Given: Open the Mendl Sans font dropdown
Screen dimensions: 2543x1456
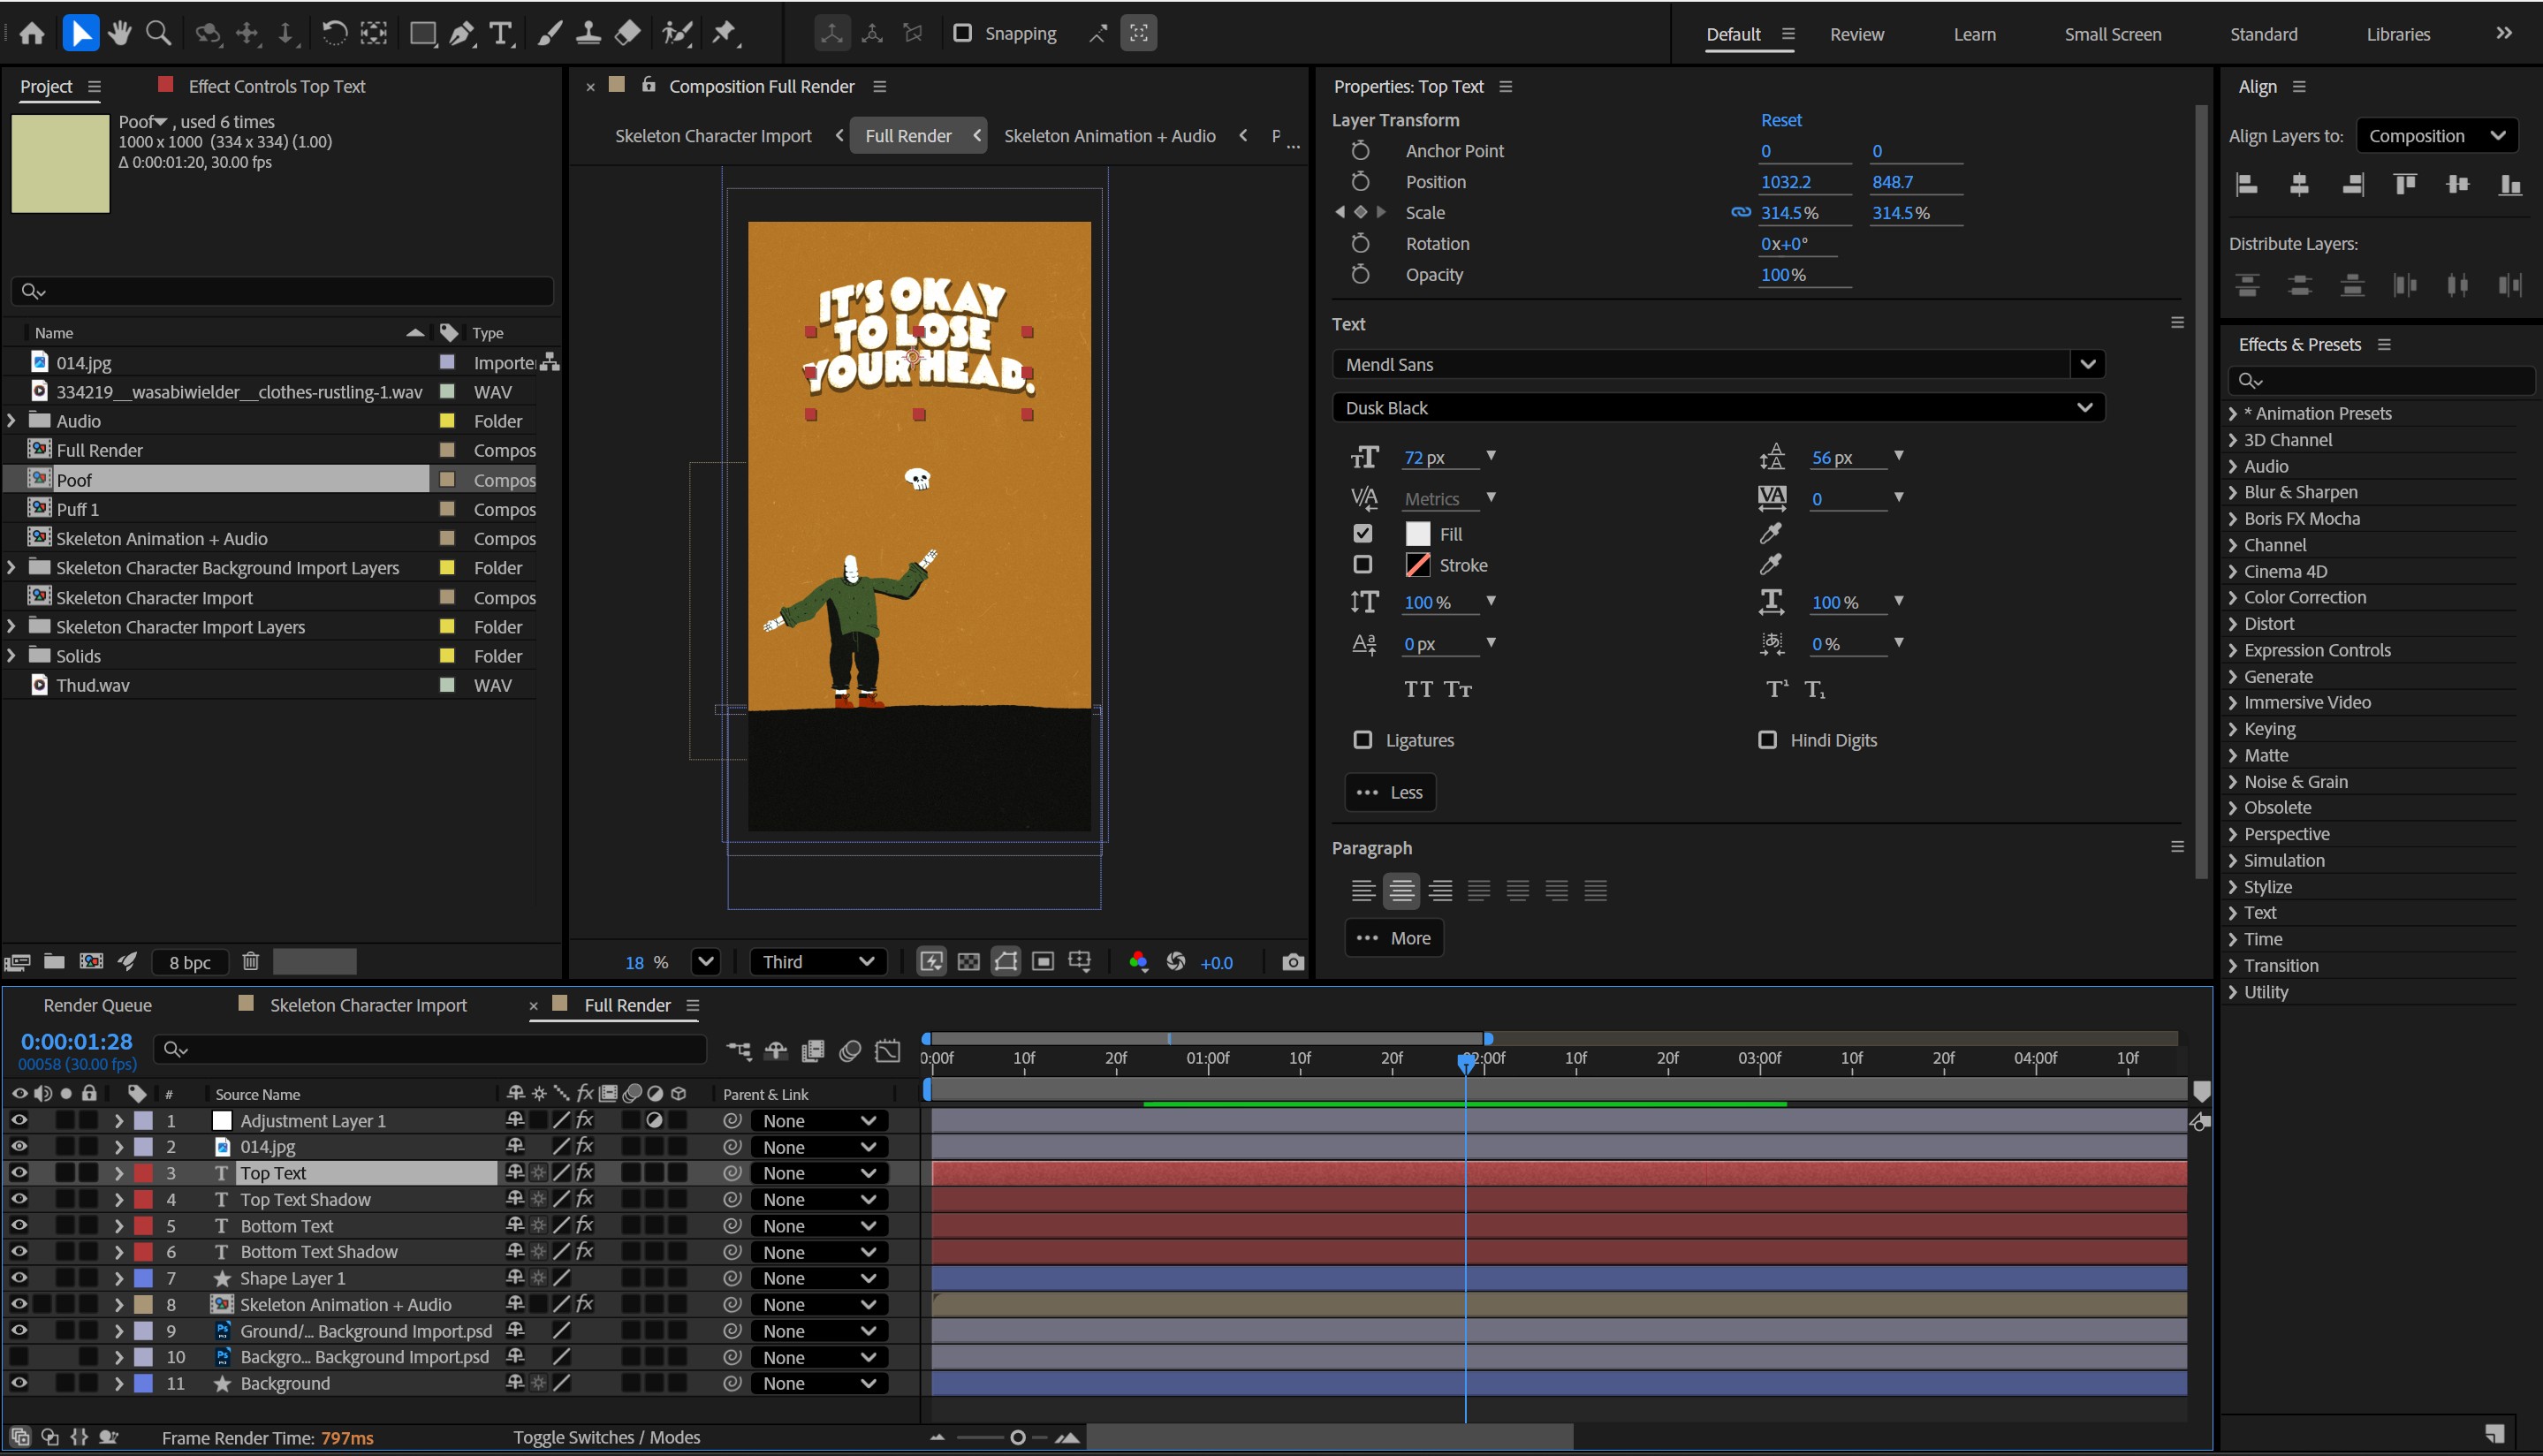Looking at the screenshot, I should tap(2089, 364).
